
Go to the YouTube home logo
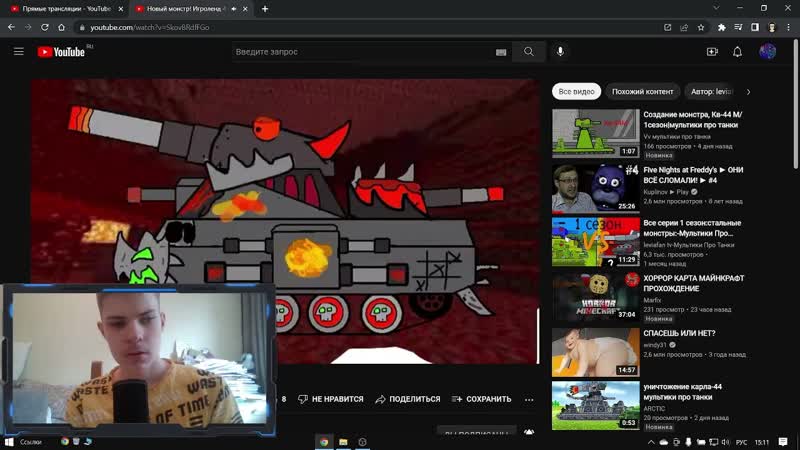[61, 52]
